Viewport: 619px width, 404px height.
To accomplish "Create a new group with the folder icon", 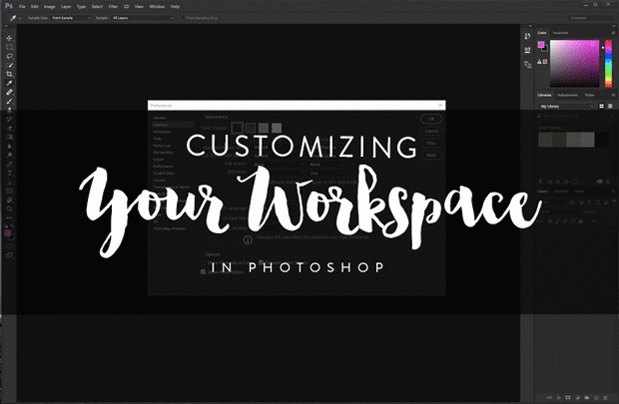I will pos(587,398).
